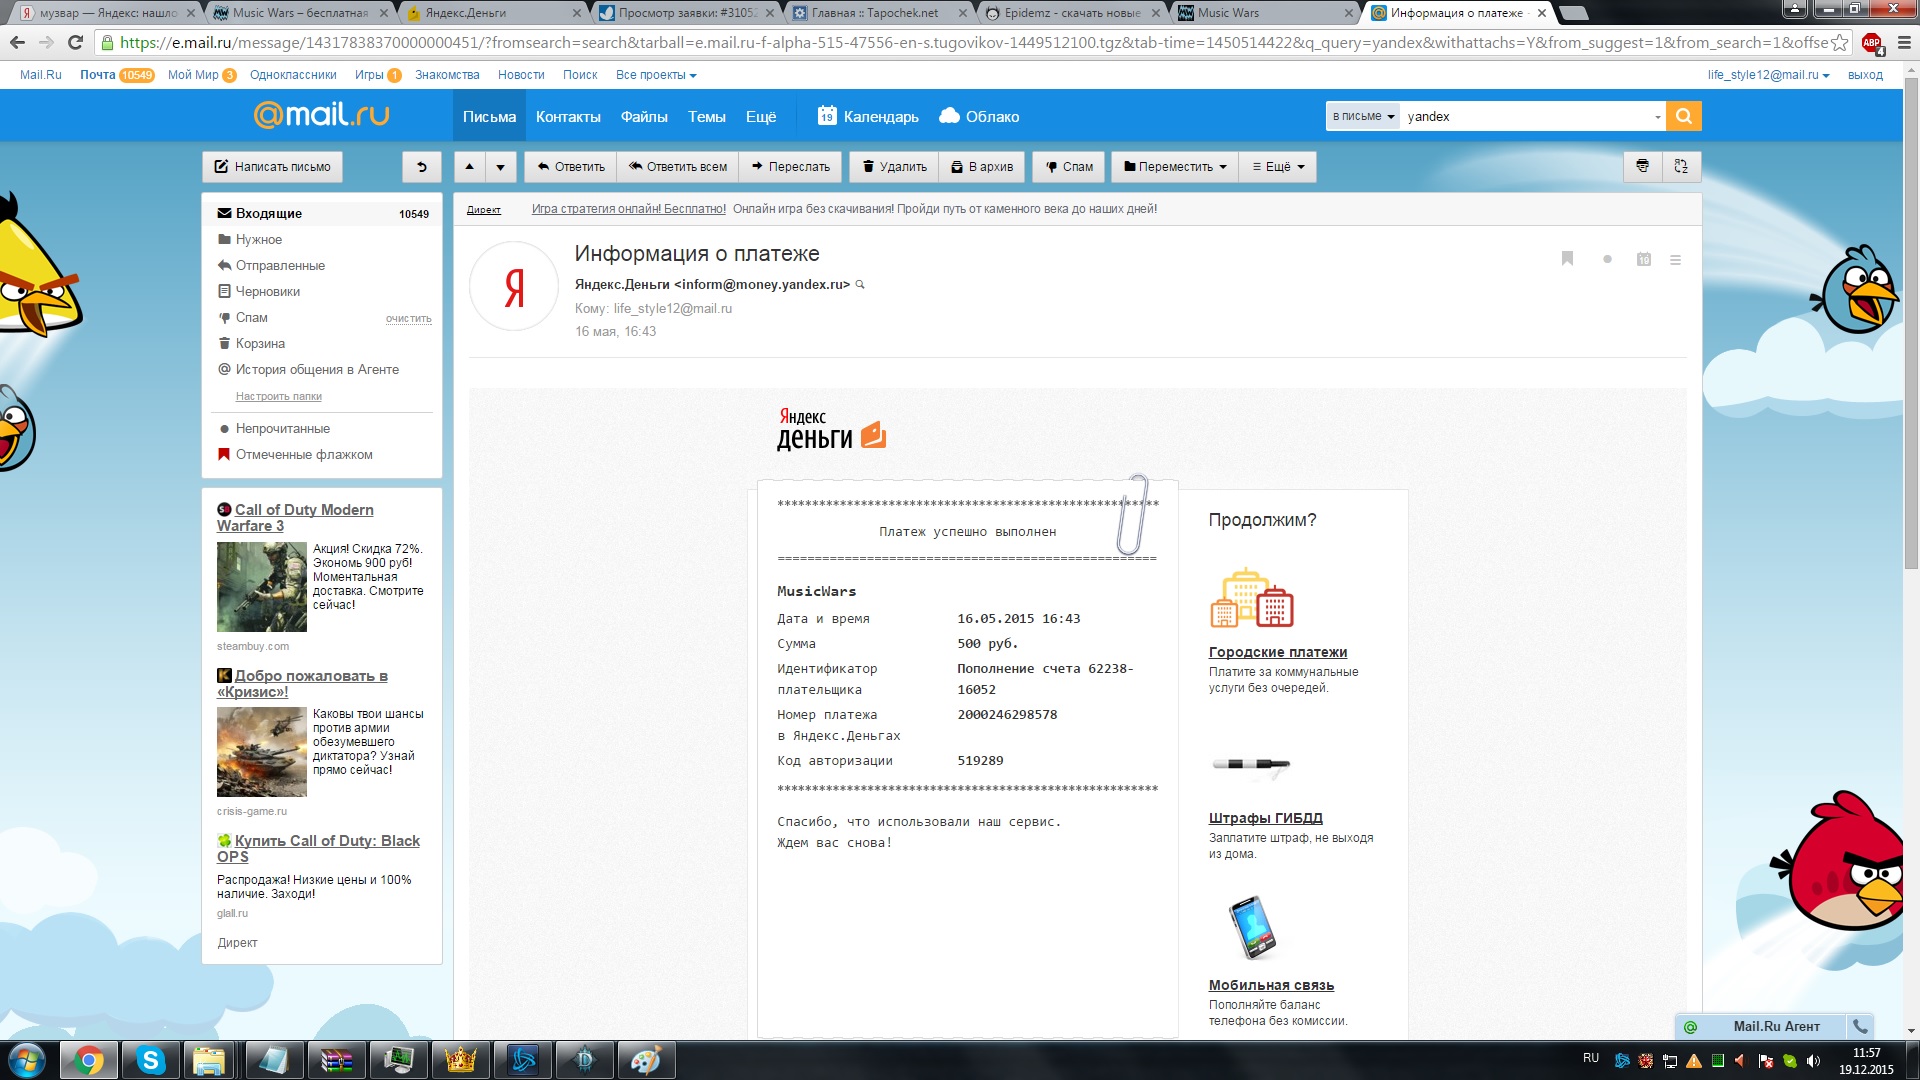Open Городские платежи link
The image size is (1920, 1080).
pyautogui.click(x=1277, y=652)
